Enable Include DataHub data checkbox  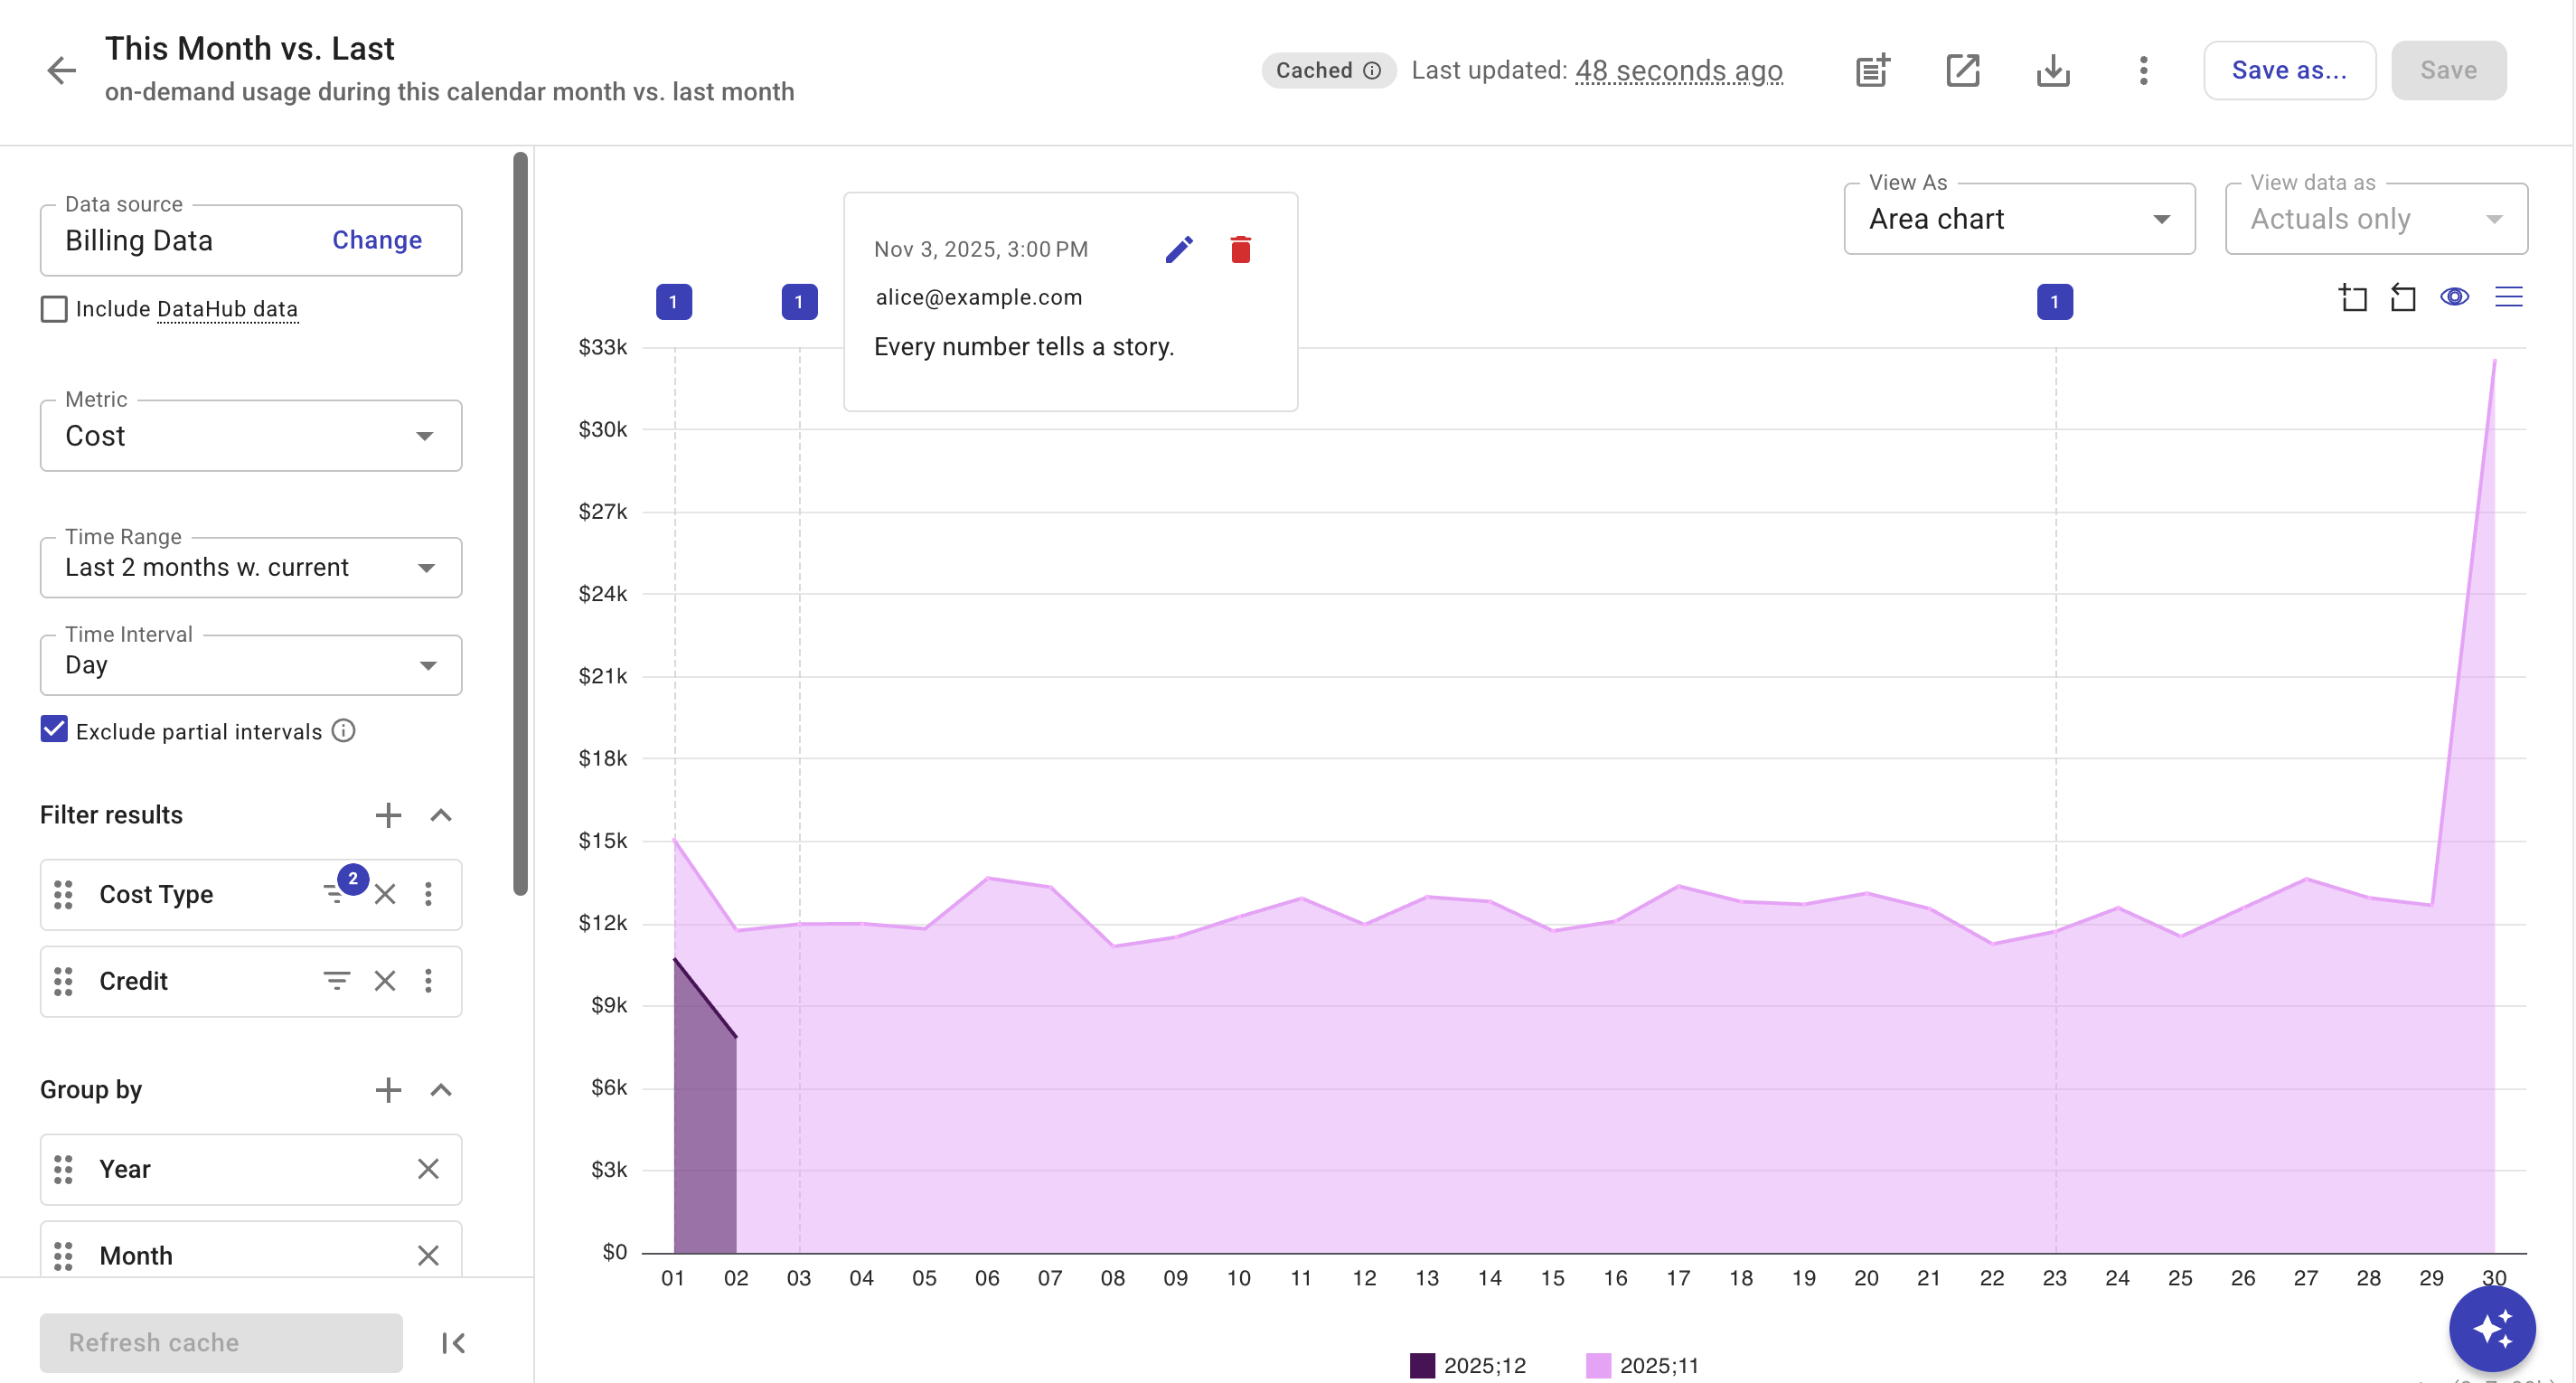[x=54, y=309]
